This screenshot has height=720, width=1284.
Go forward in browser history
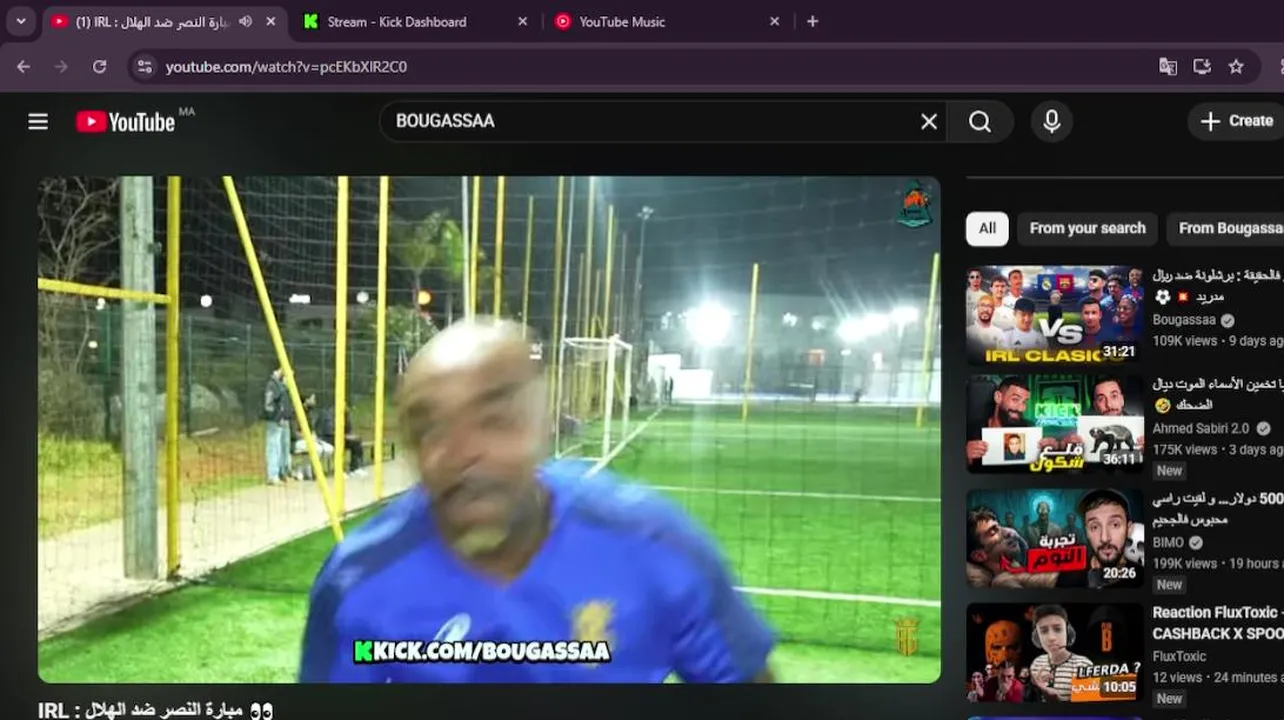pos(61,66)
